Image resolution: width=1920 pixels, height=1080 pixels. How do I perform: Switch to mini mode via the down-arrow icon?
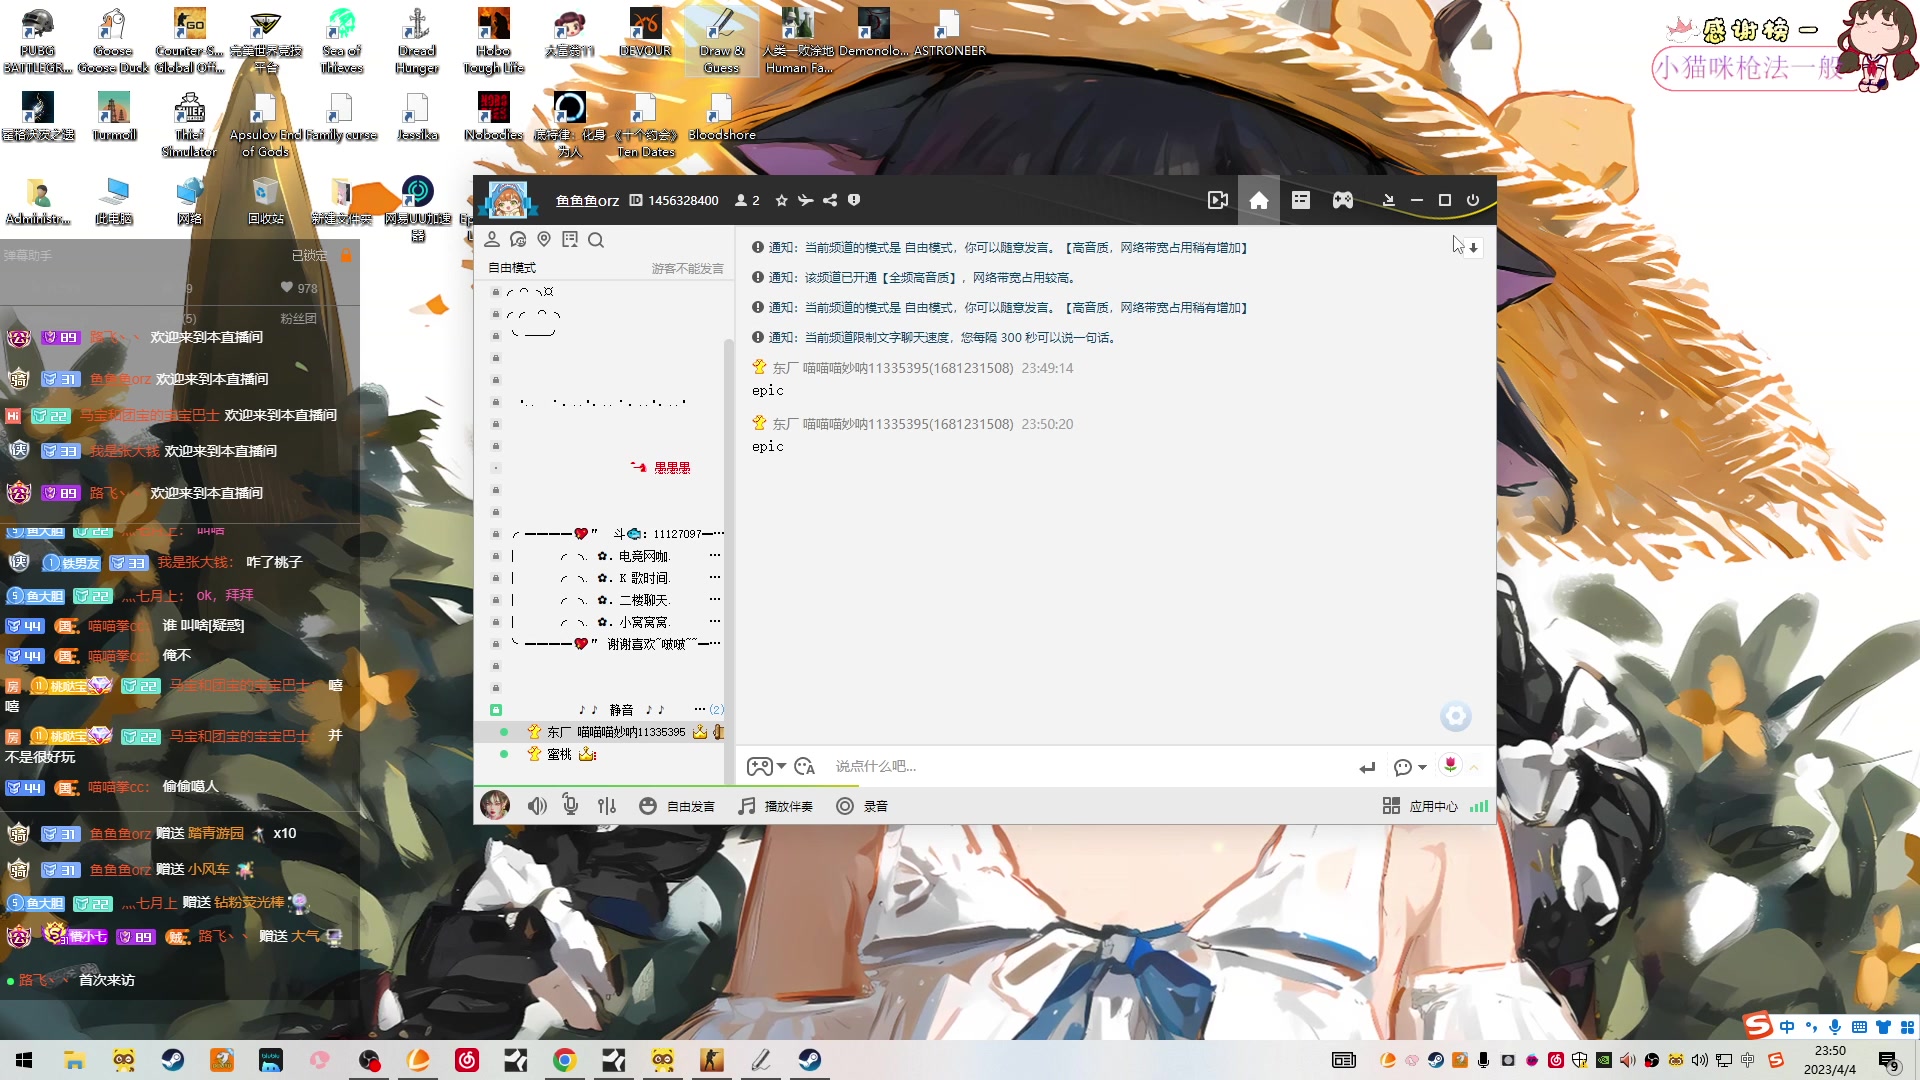tap(1388, 200)
